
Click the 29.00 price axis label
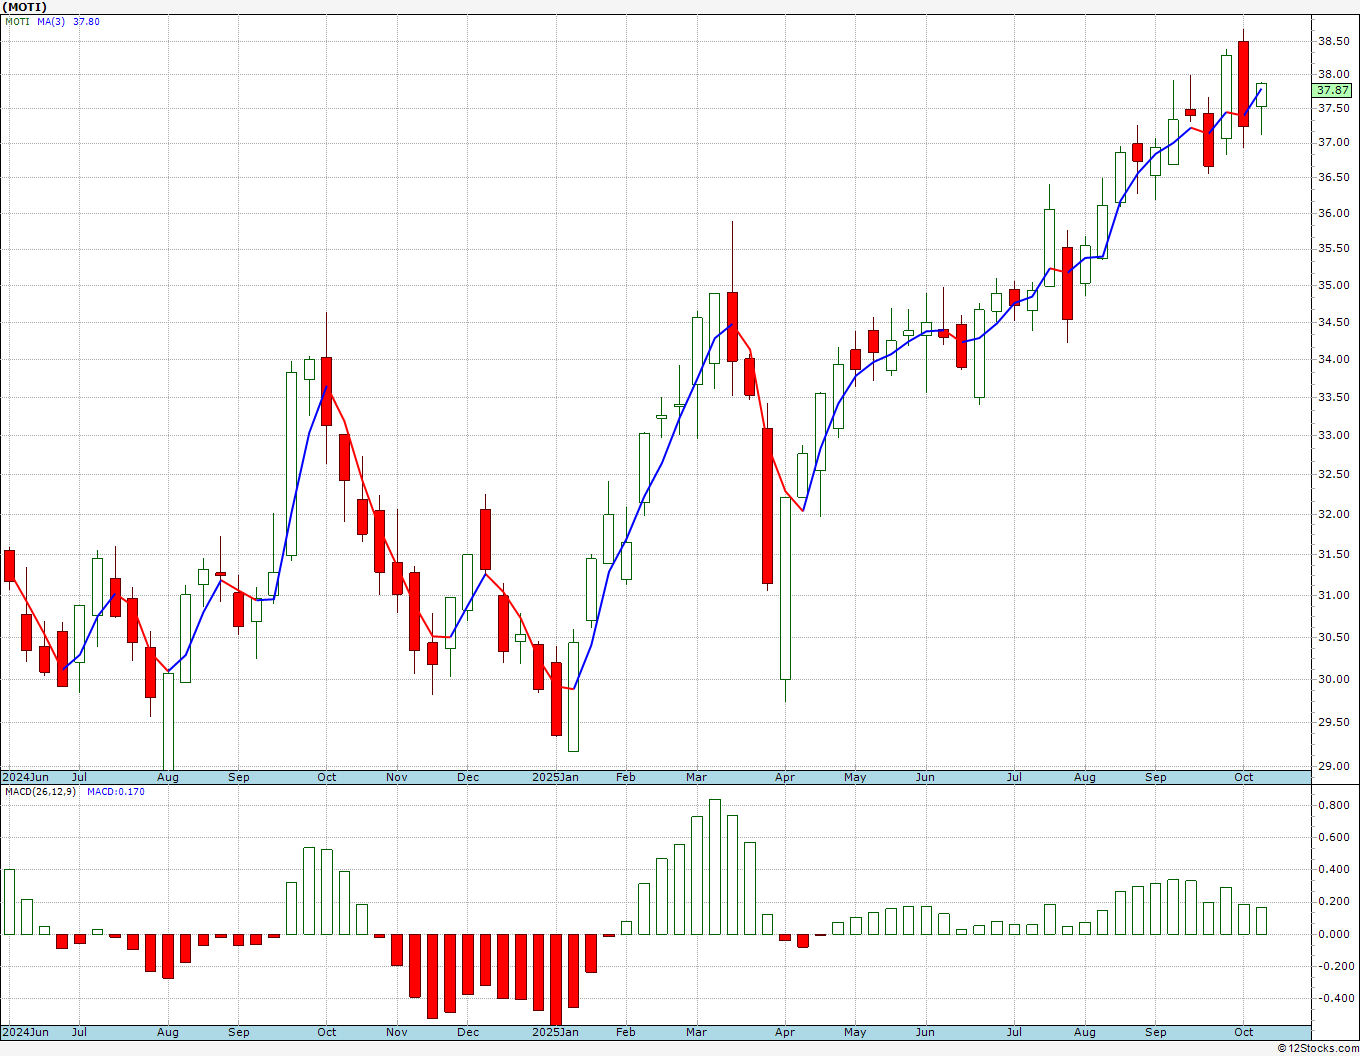(1334, 767)
